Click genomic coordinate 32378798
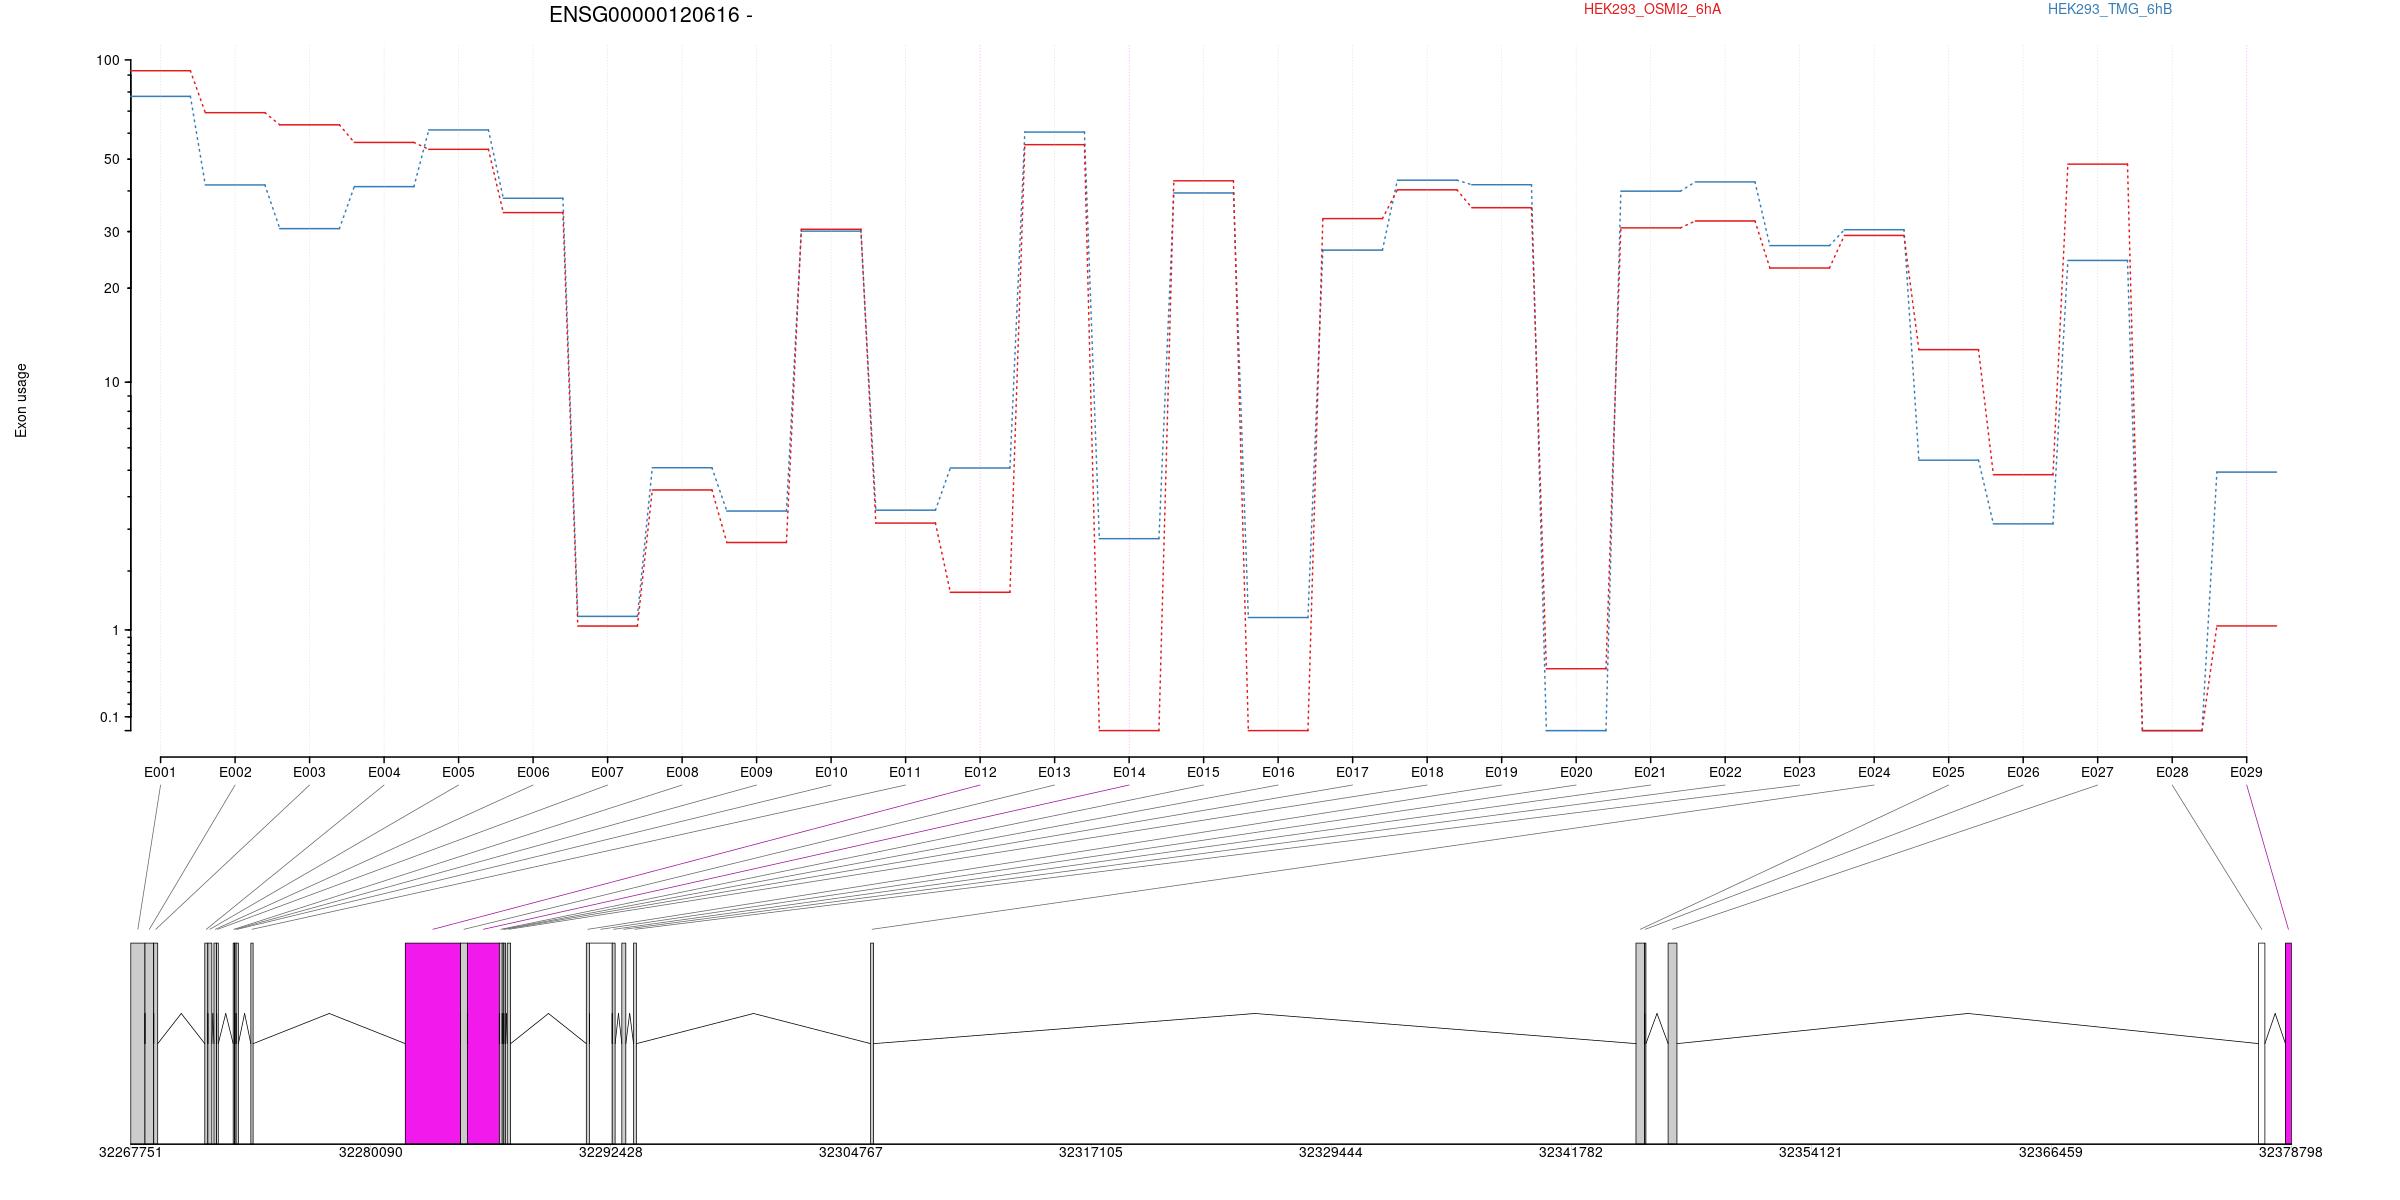The height and width of the screenshot is (1200, 2400). click(x=2290, y=1153)
